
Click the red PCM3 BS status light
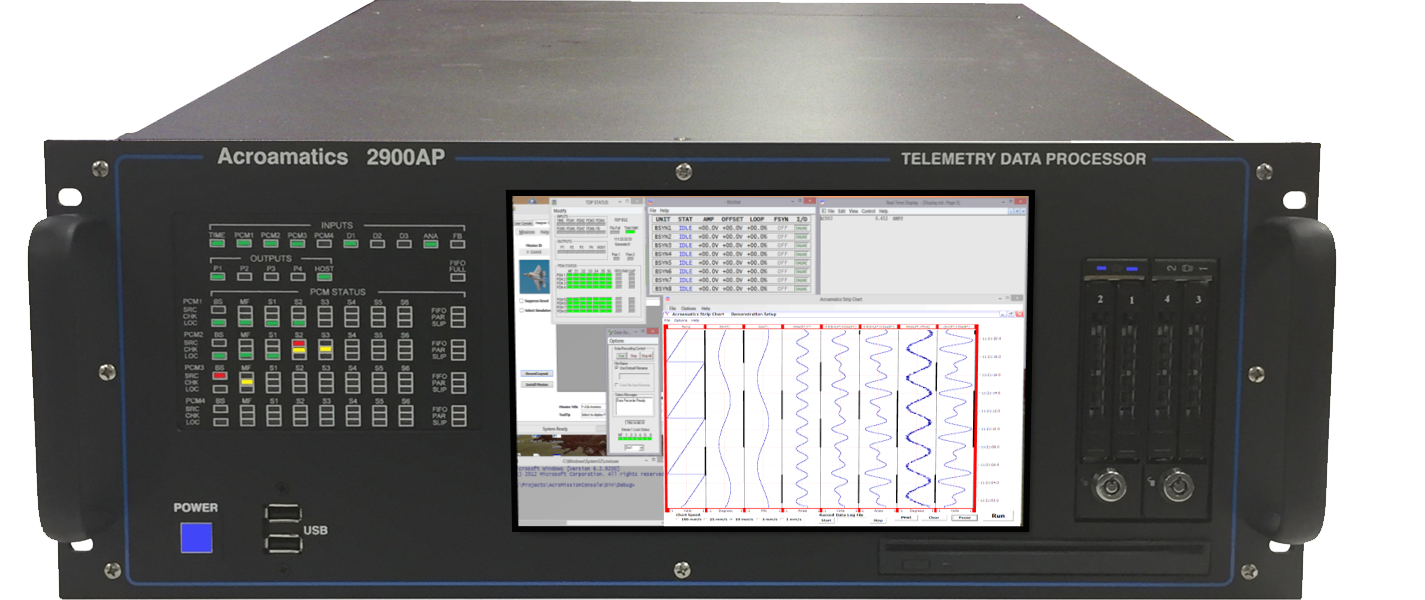click(219, 377)
